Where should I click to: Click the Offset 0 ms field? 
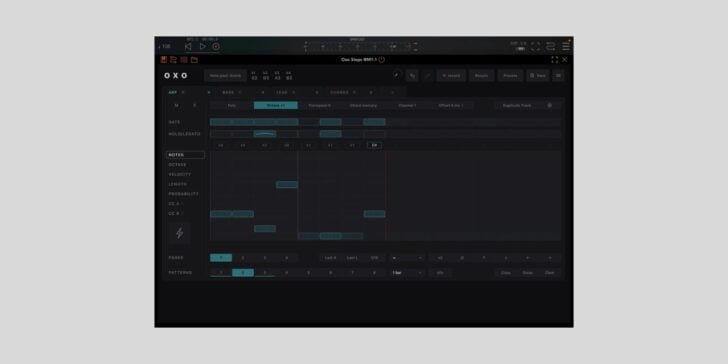pyautogui.click(x=451, y=105)
